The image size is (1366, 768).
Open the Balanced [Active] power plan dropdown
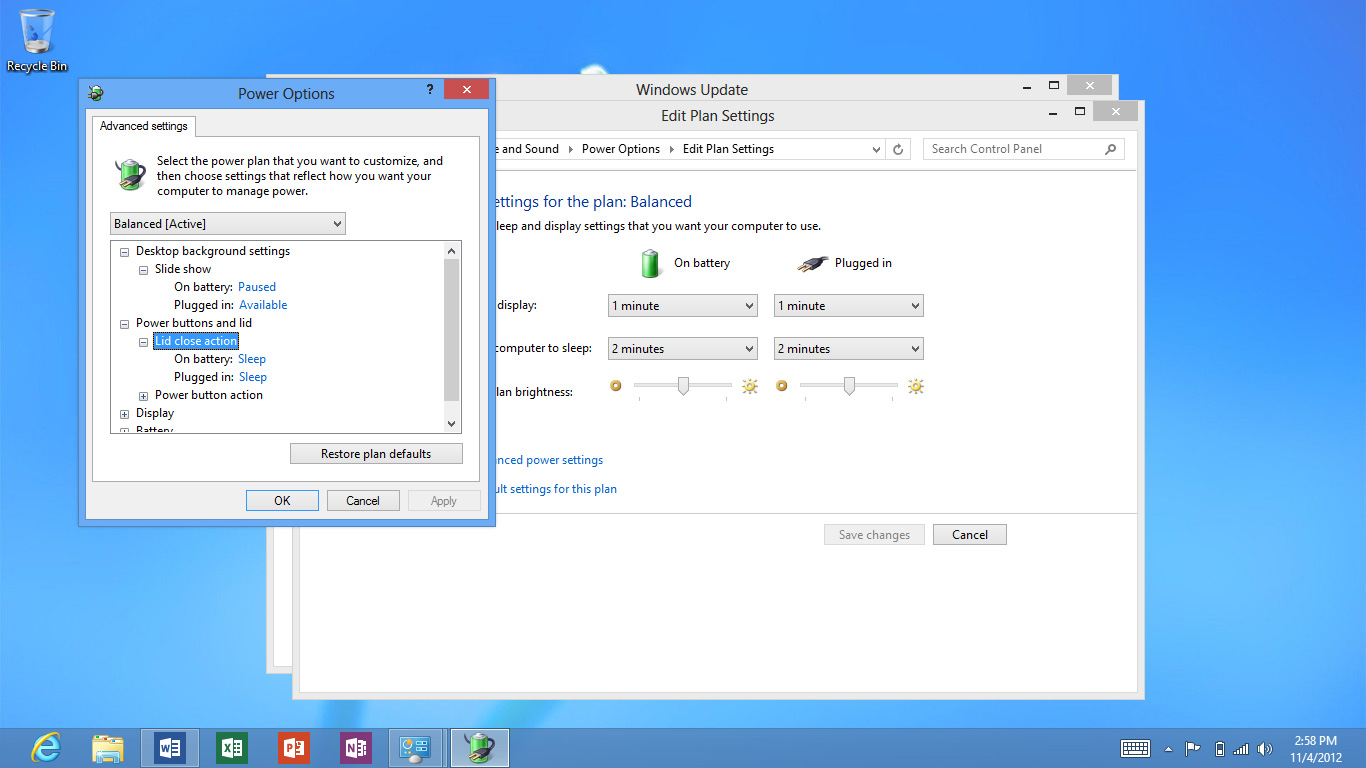(x=227, y=224)
